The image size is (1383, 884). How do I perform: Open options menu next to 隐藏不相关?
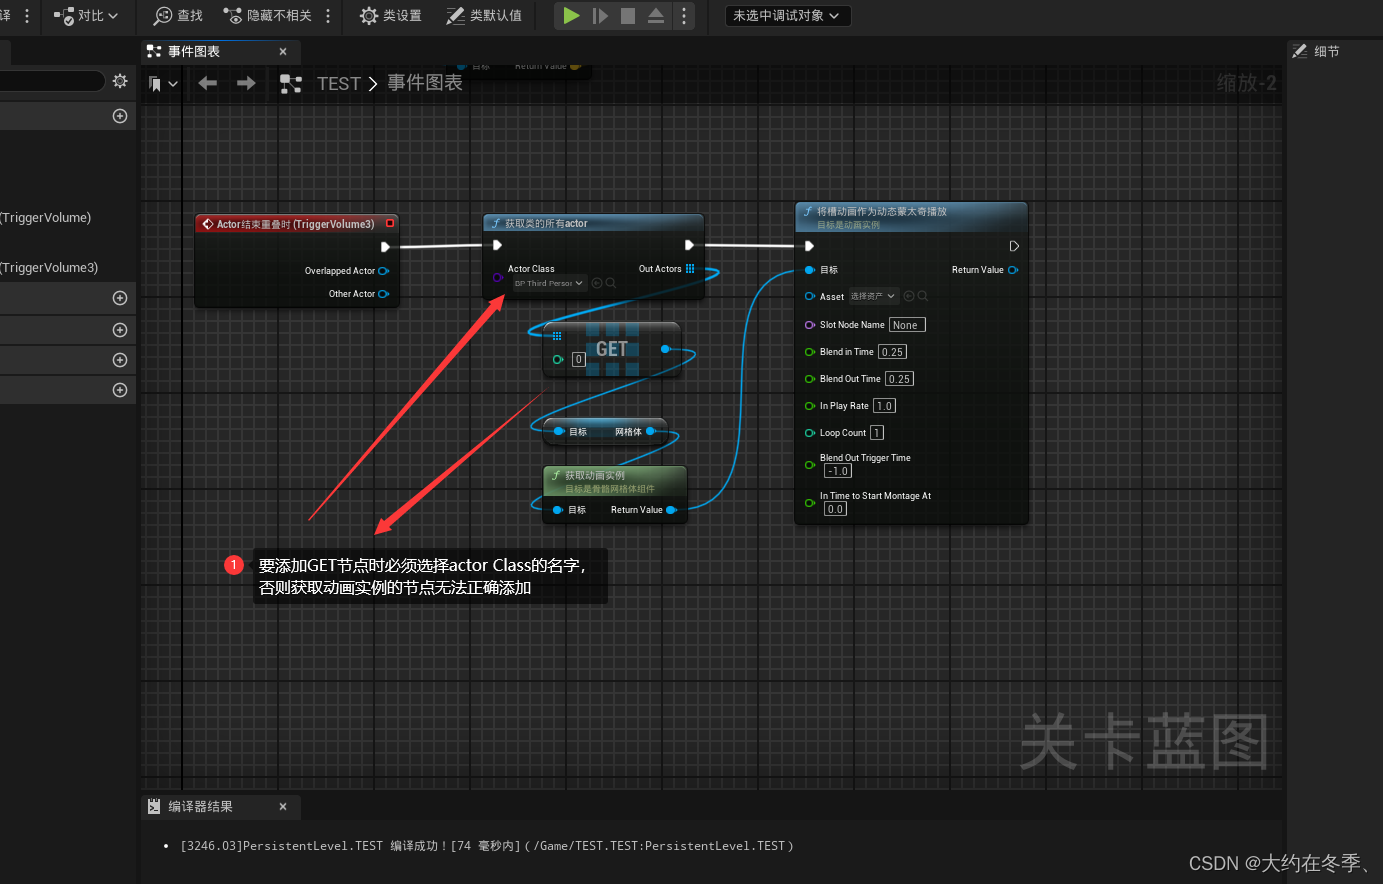click(x=328, y=16)
